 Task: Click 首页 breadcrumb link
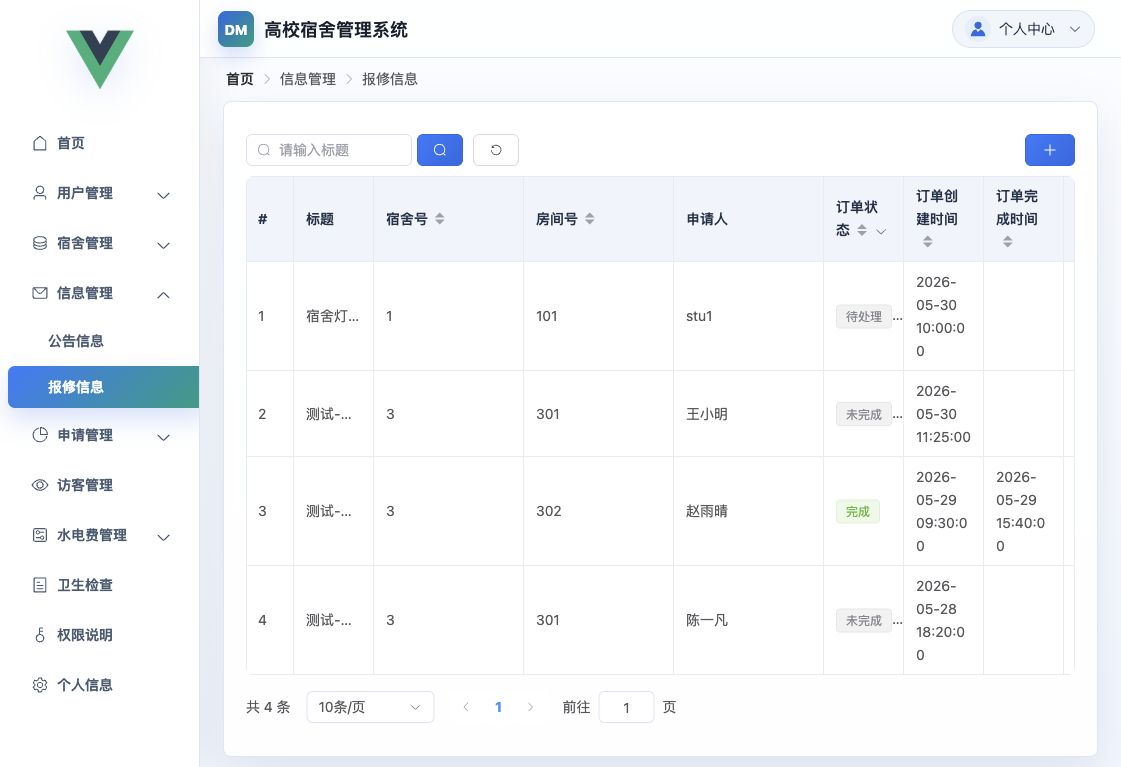point(240,79)
